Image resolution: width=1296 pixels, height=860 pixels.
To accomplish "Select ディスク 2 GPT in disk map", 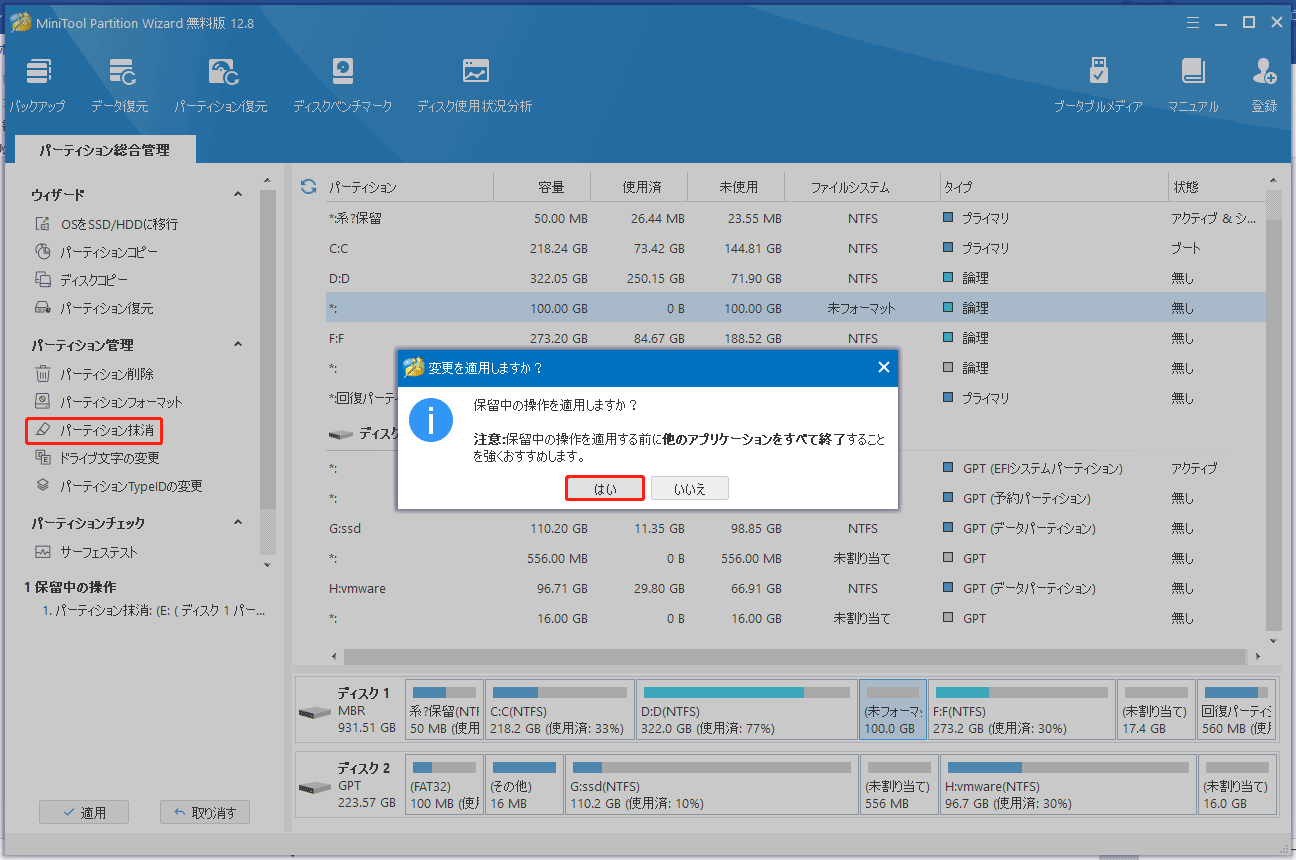I will tap(349, 785).
